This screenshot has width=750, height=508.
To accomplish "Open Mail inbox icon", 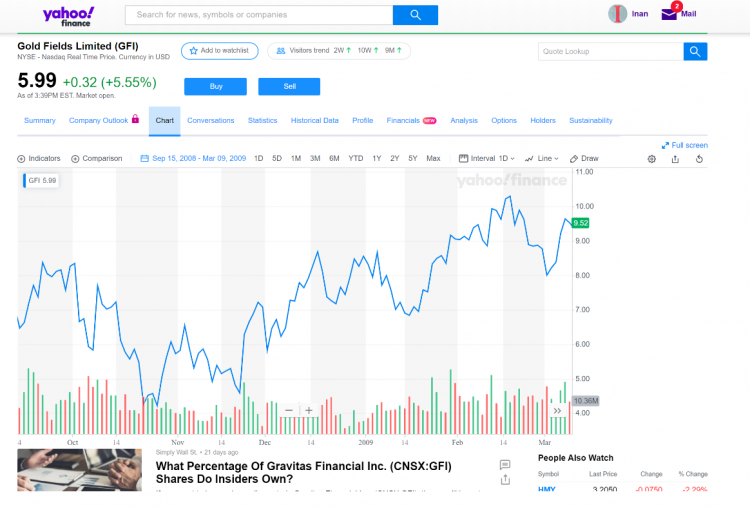I will [669, 13].
